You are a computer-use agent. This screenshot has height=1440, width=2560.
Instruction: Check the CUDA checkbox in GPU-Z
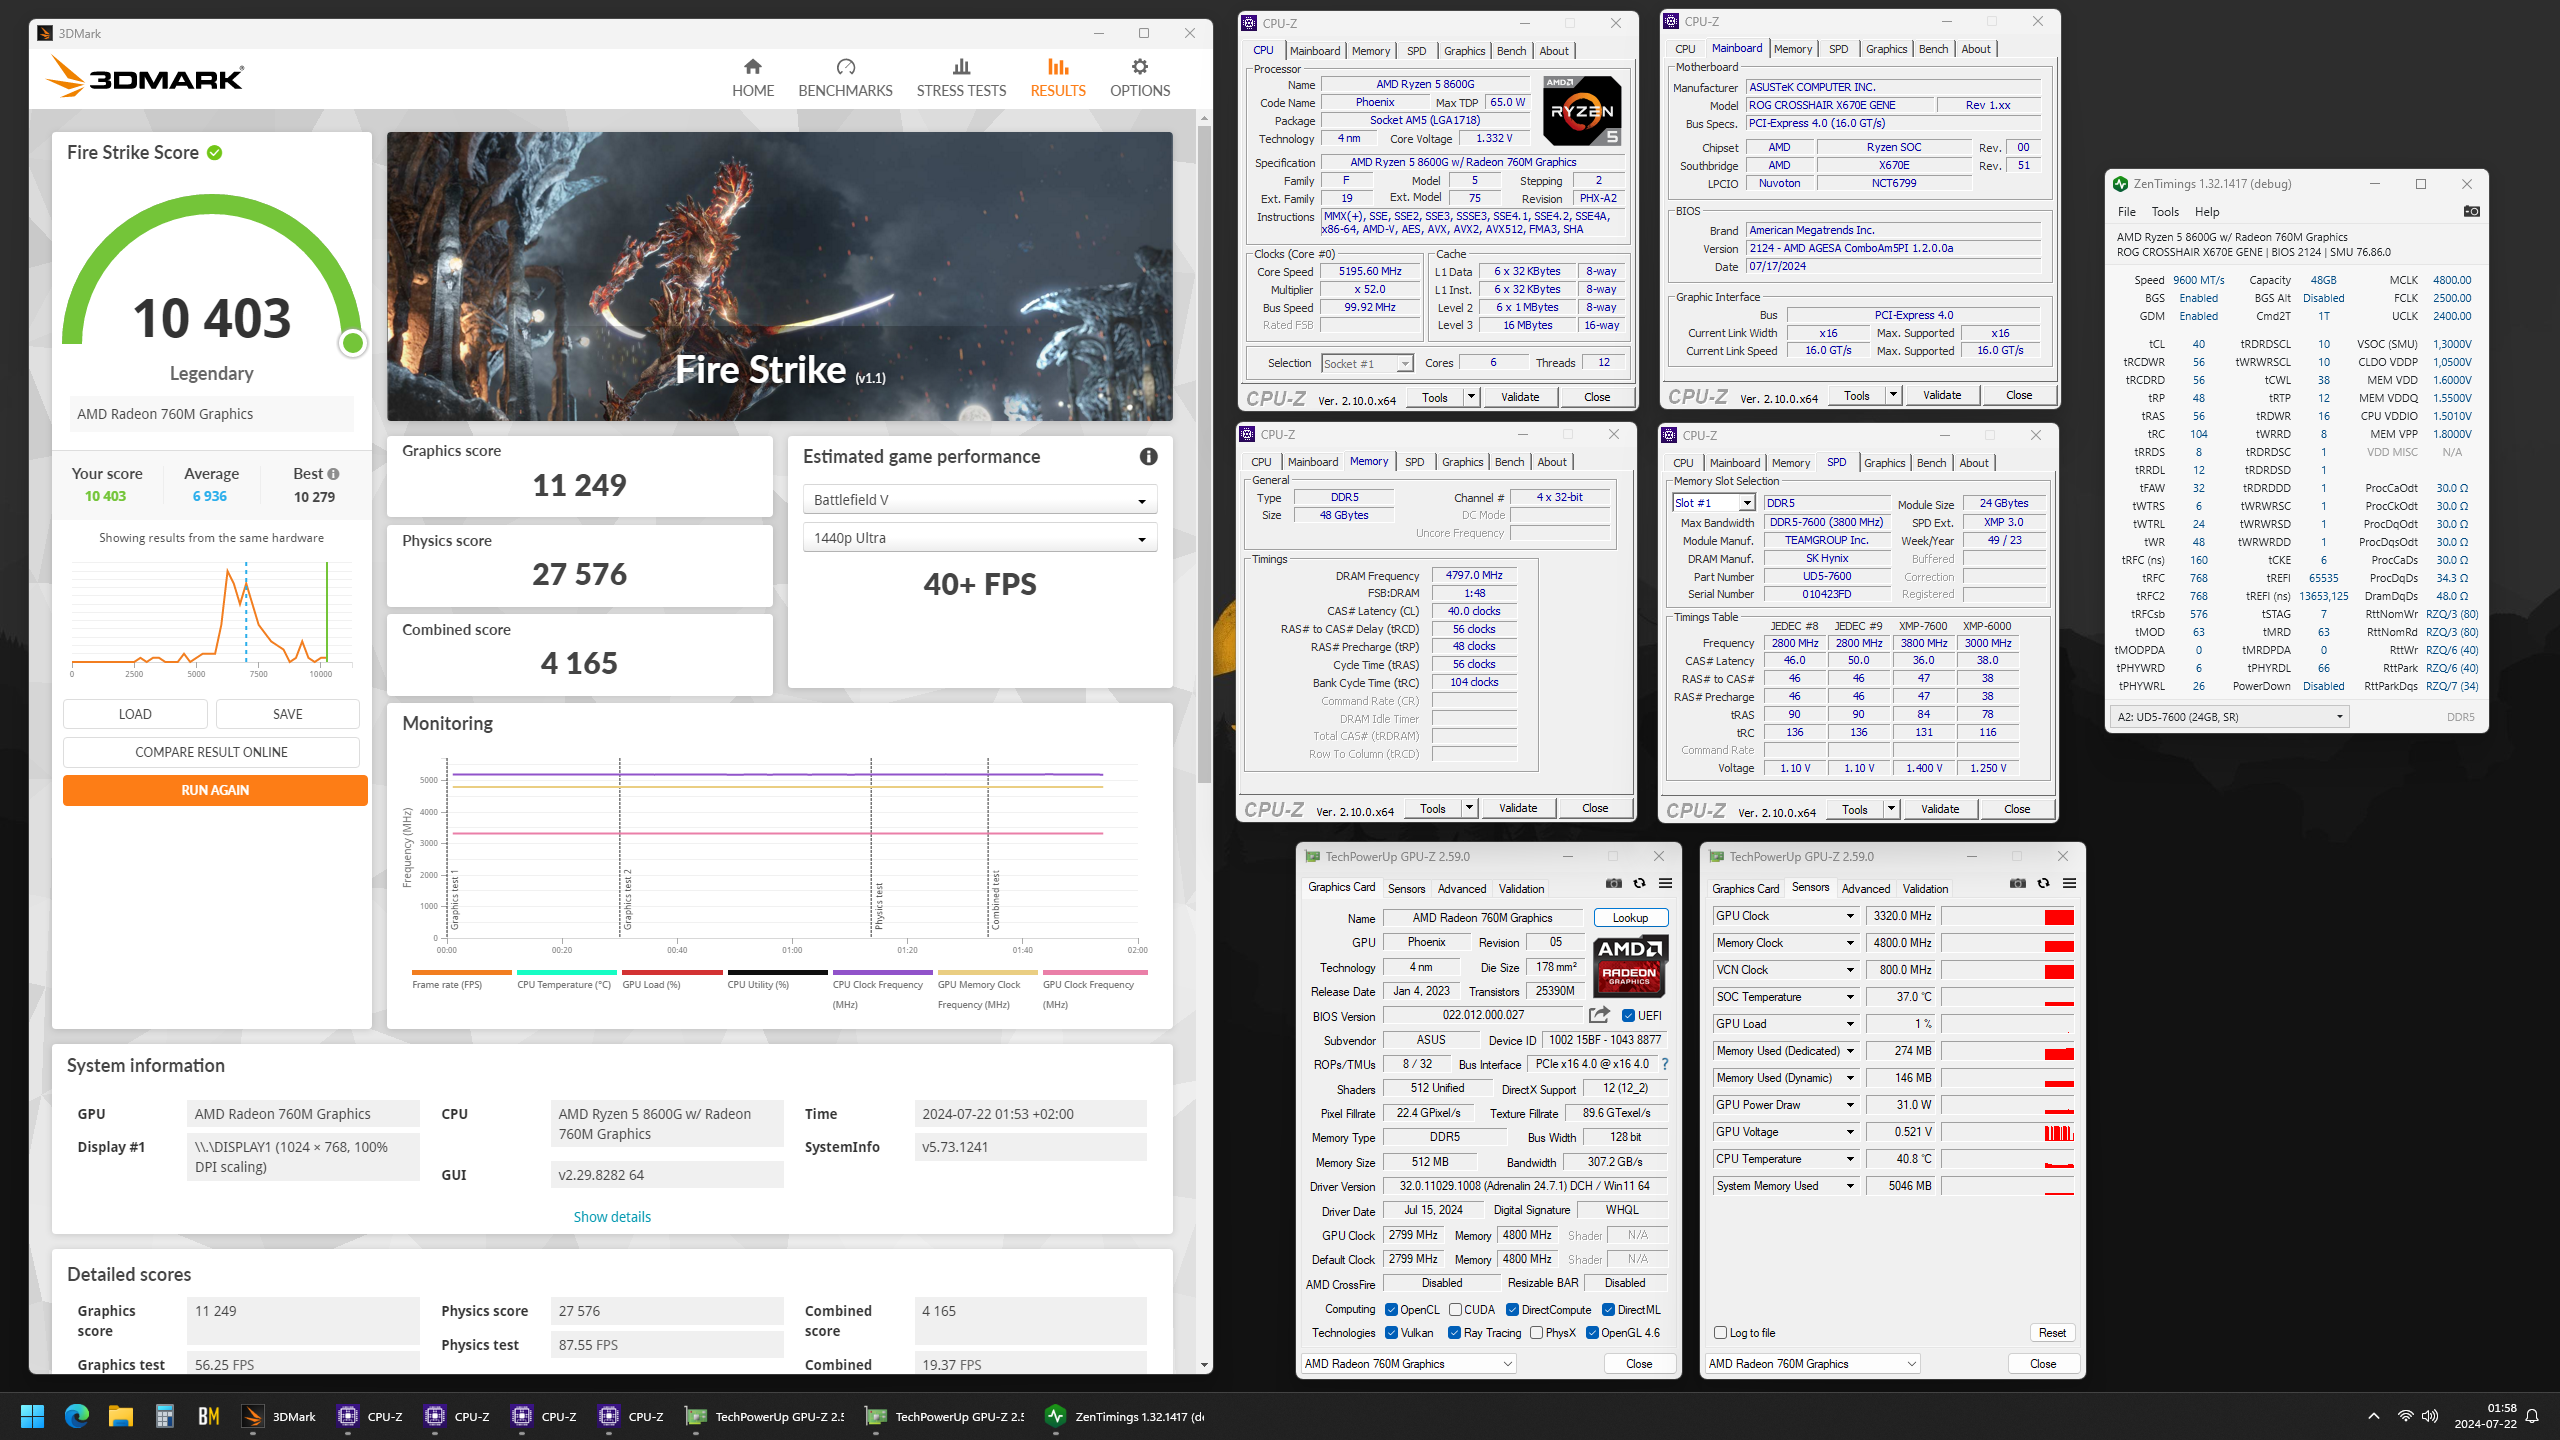(1455, 1309)
